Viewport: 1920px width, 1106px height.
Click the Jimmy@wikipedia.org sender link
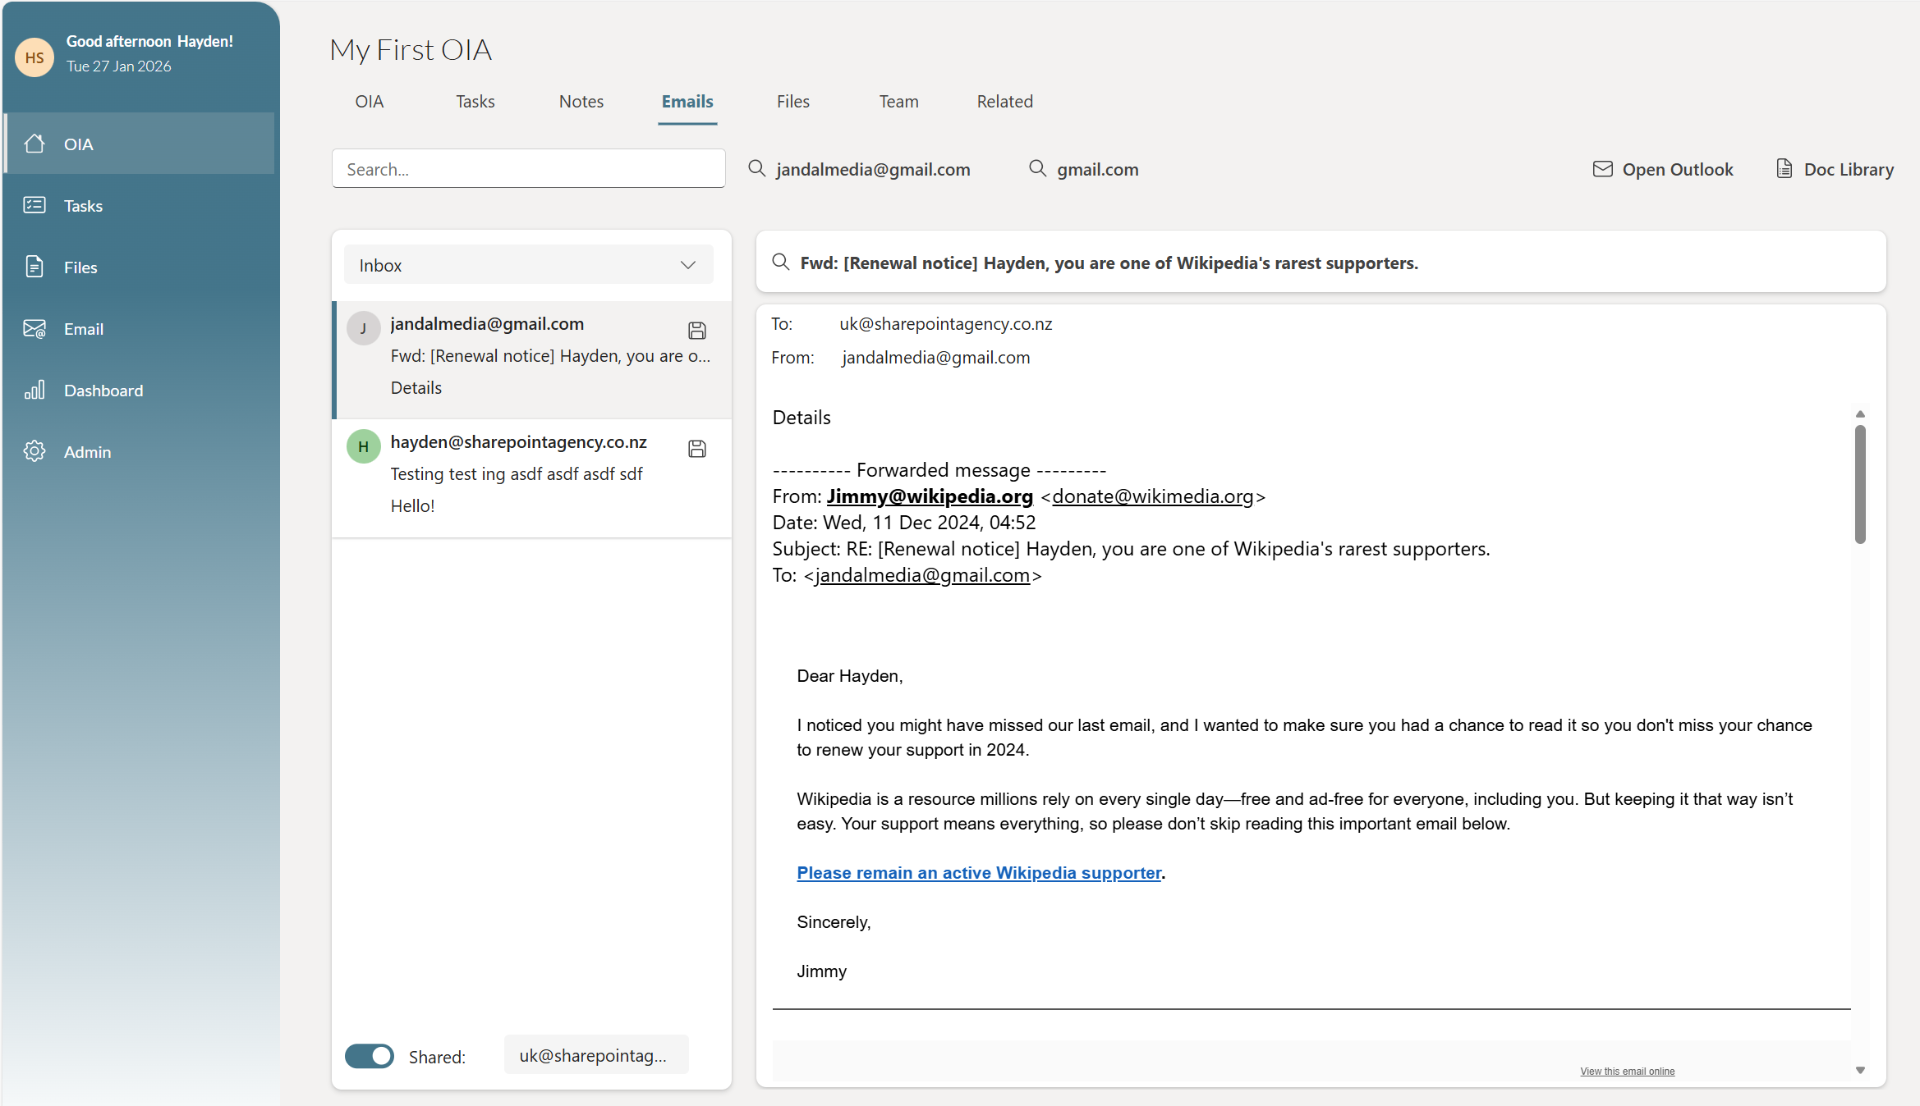click(x=929, y=497)
